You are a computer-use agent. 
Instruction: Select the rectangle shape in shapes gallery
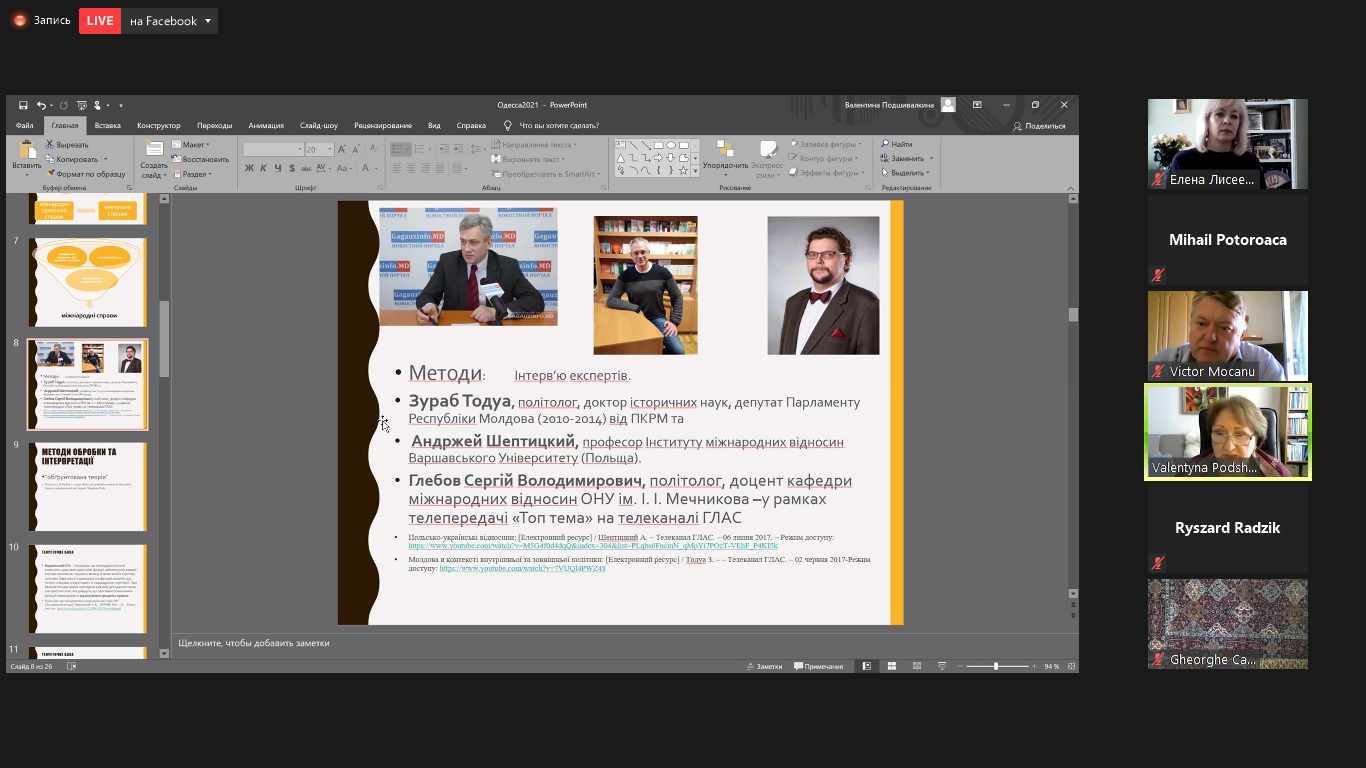(x=659, y=145)
